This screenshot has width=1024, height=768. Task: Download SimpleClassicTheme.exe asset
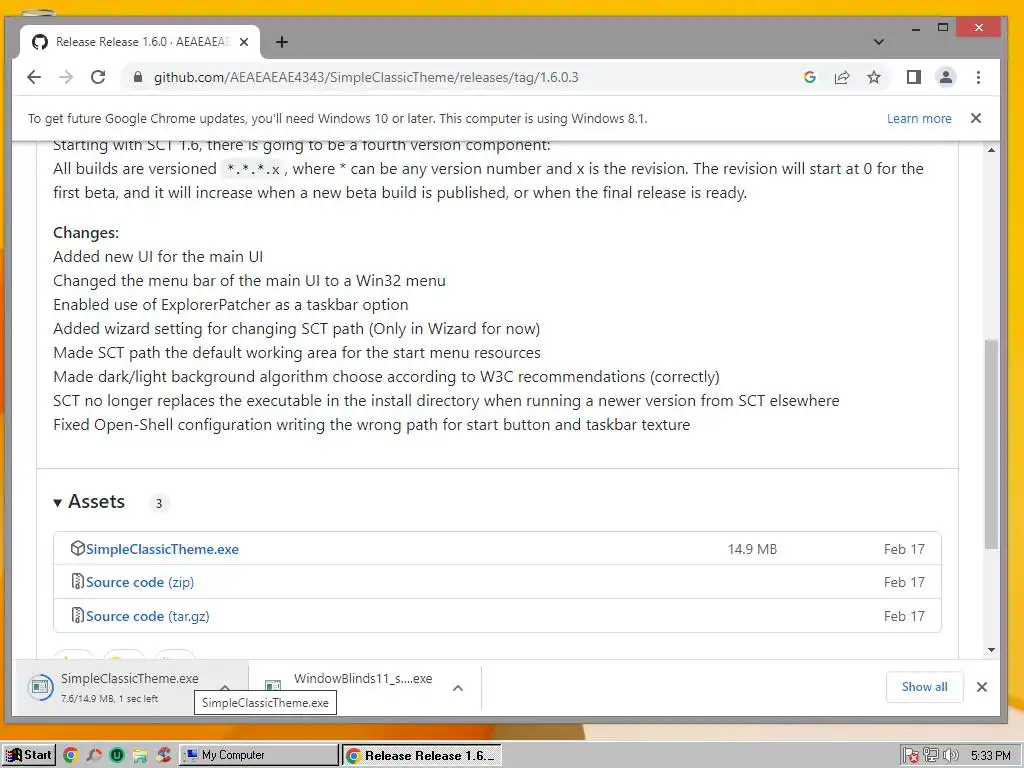pyautogui.click(x=162, y=549)
